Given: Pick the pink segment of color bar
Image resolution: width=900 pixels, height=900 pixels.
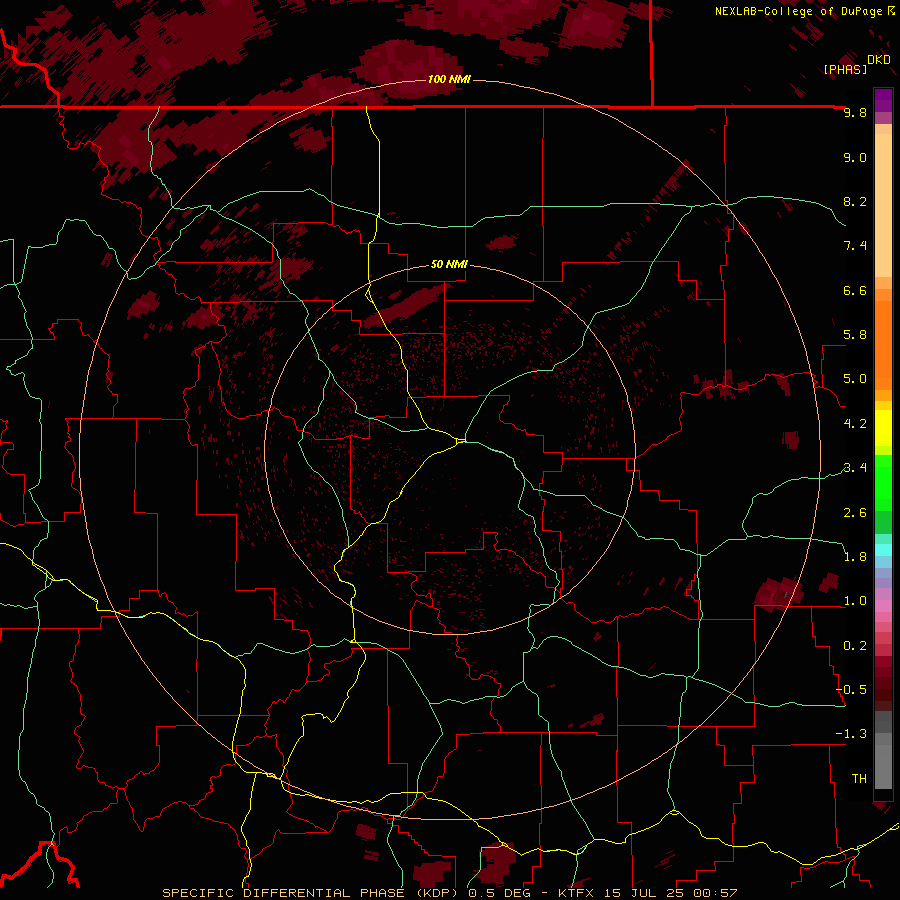Looking at the screenshot, I should point(883,606).
